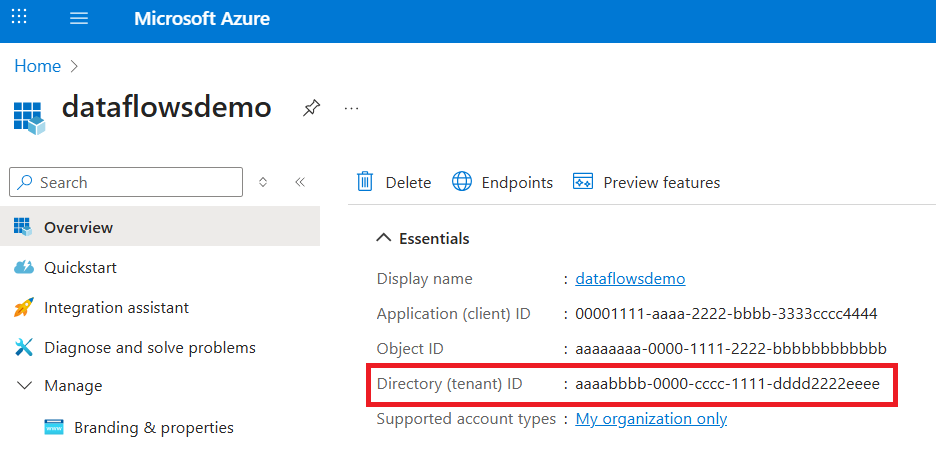The width and height of the screenshot is (936, 449).
Task: Click the Quickstart cloud icon
Action: pyautogui.click(x=24, y=268)
